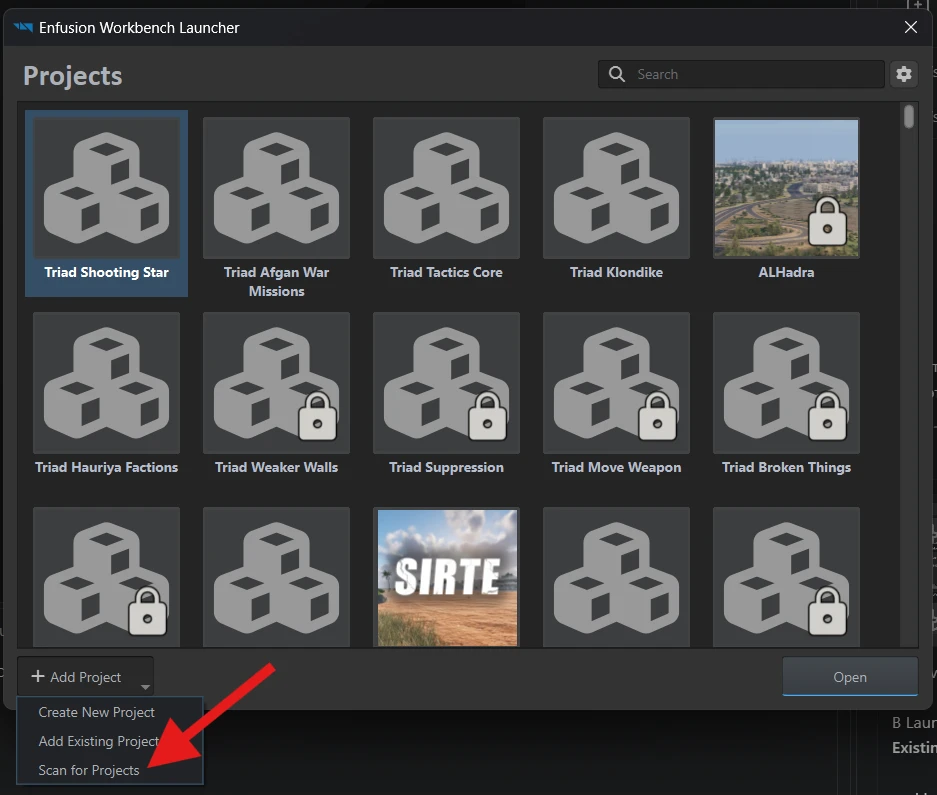The image size is (937, 795).
Task: Select the SIRTE project thumbnail
Action: (446, 577)
